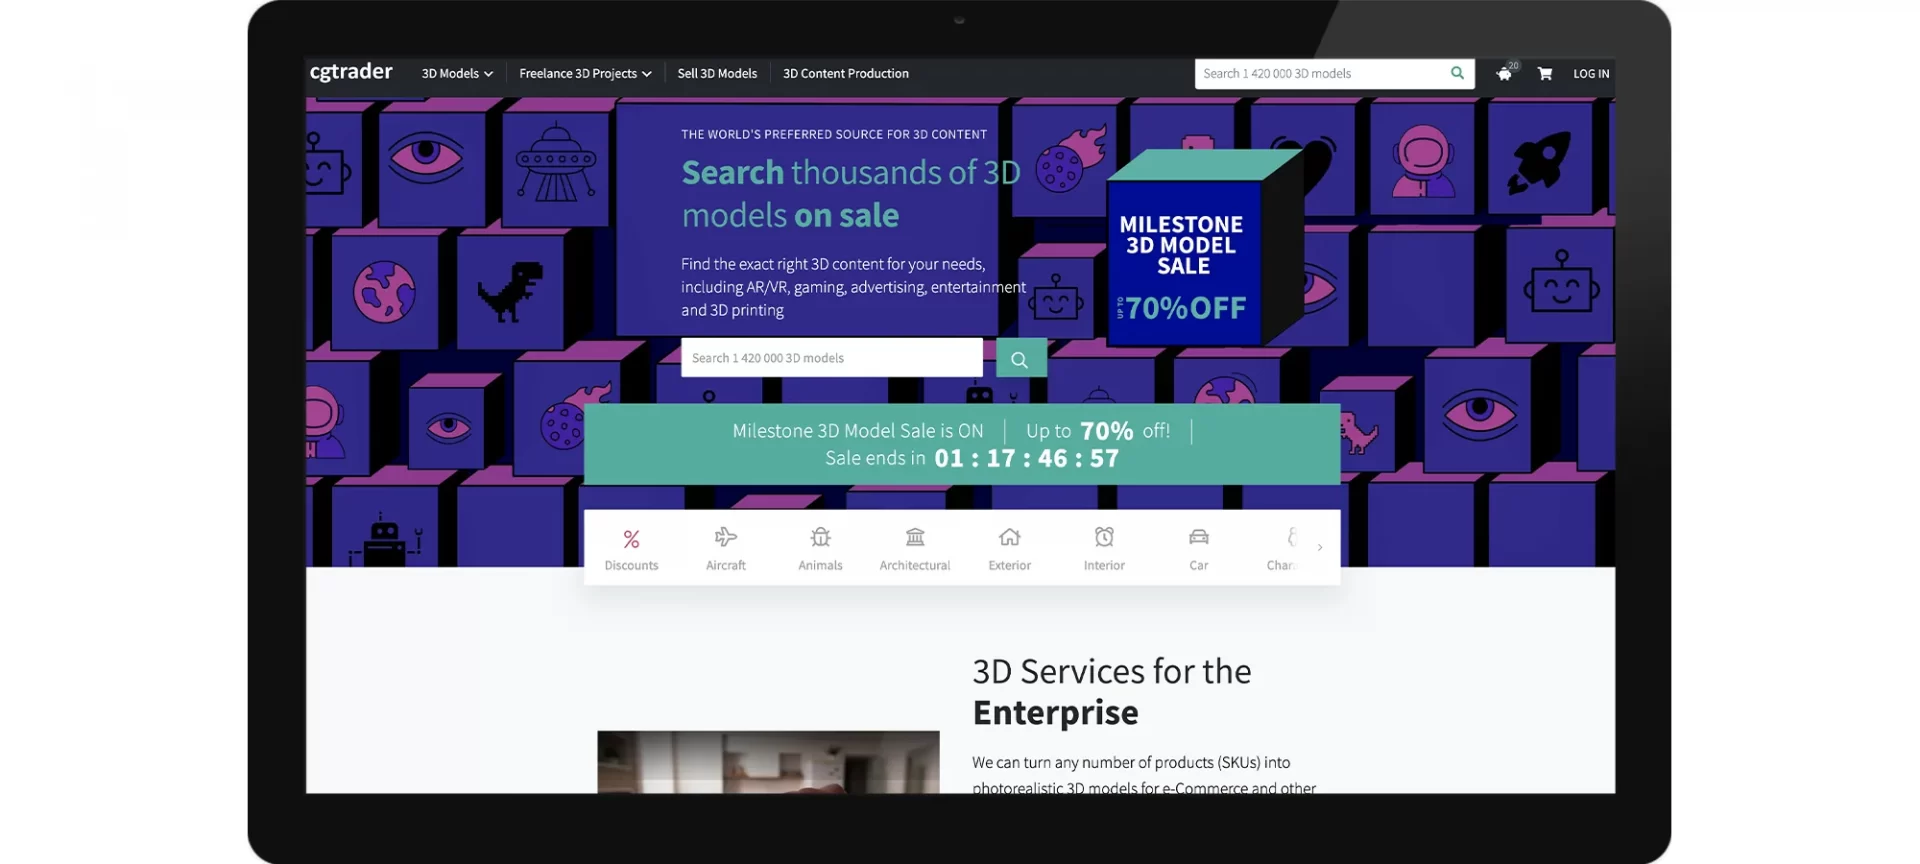The width and height of the screenshot is (1920, 864).
Task: Click '3D Services for the Enterprise' heading
Action: tap(1112, 692)
